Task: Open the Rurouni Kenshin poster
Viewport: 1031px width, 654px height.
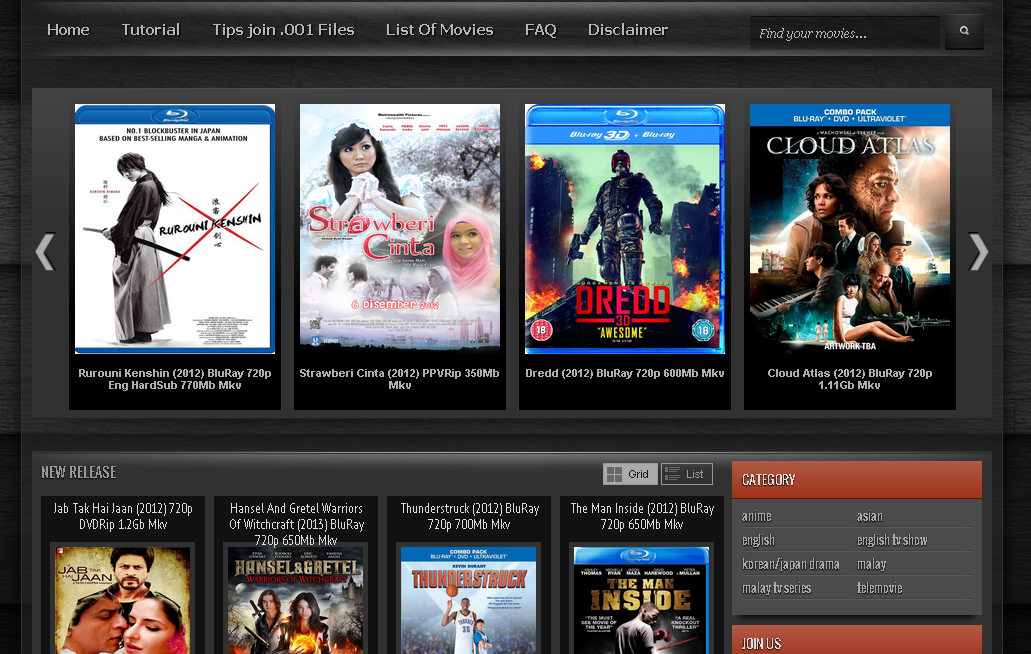Action: [175, 229]
